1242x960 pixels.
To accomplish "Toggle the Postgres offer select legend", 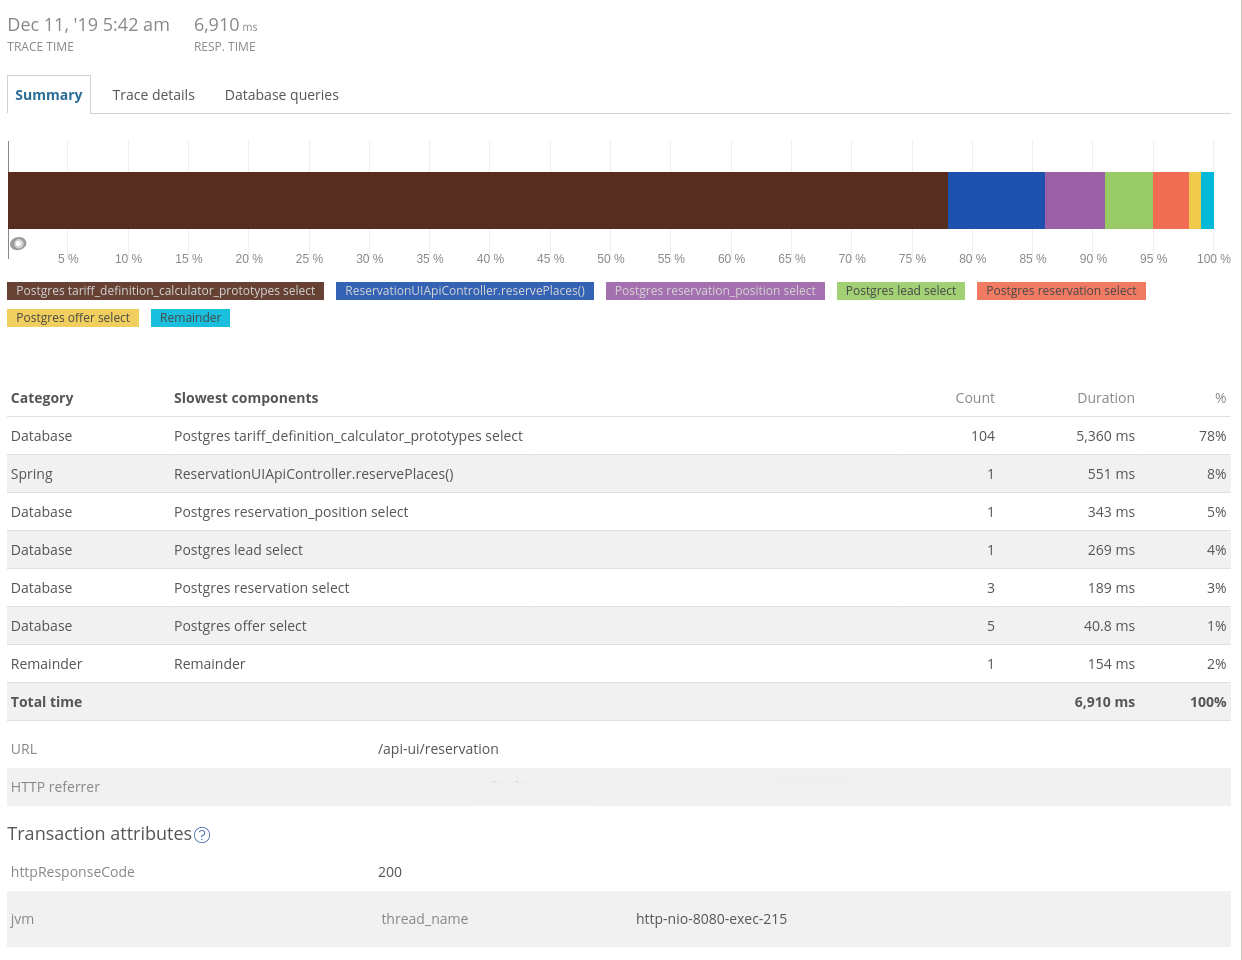I will point(73,318).
